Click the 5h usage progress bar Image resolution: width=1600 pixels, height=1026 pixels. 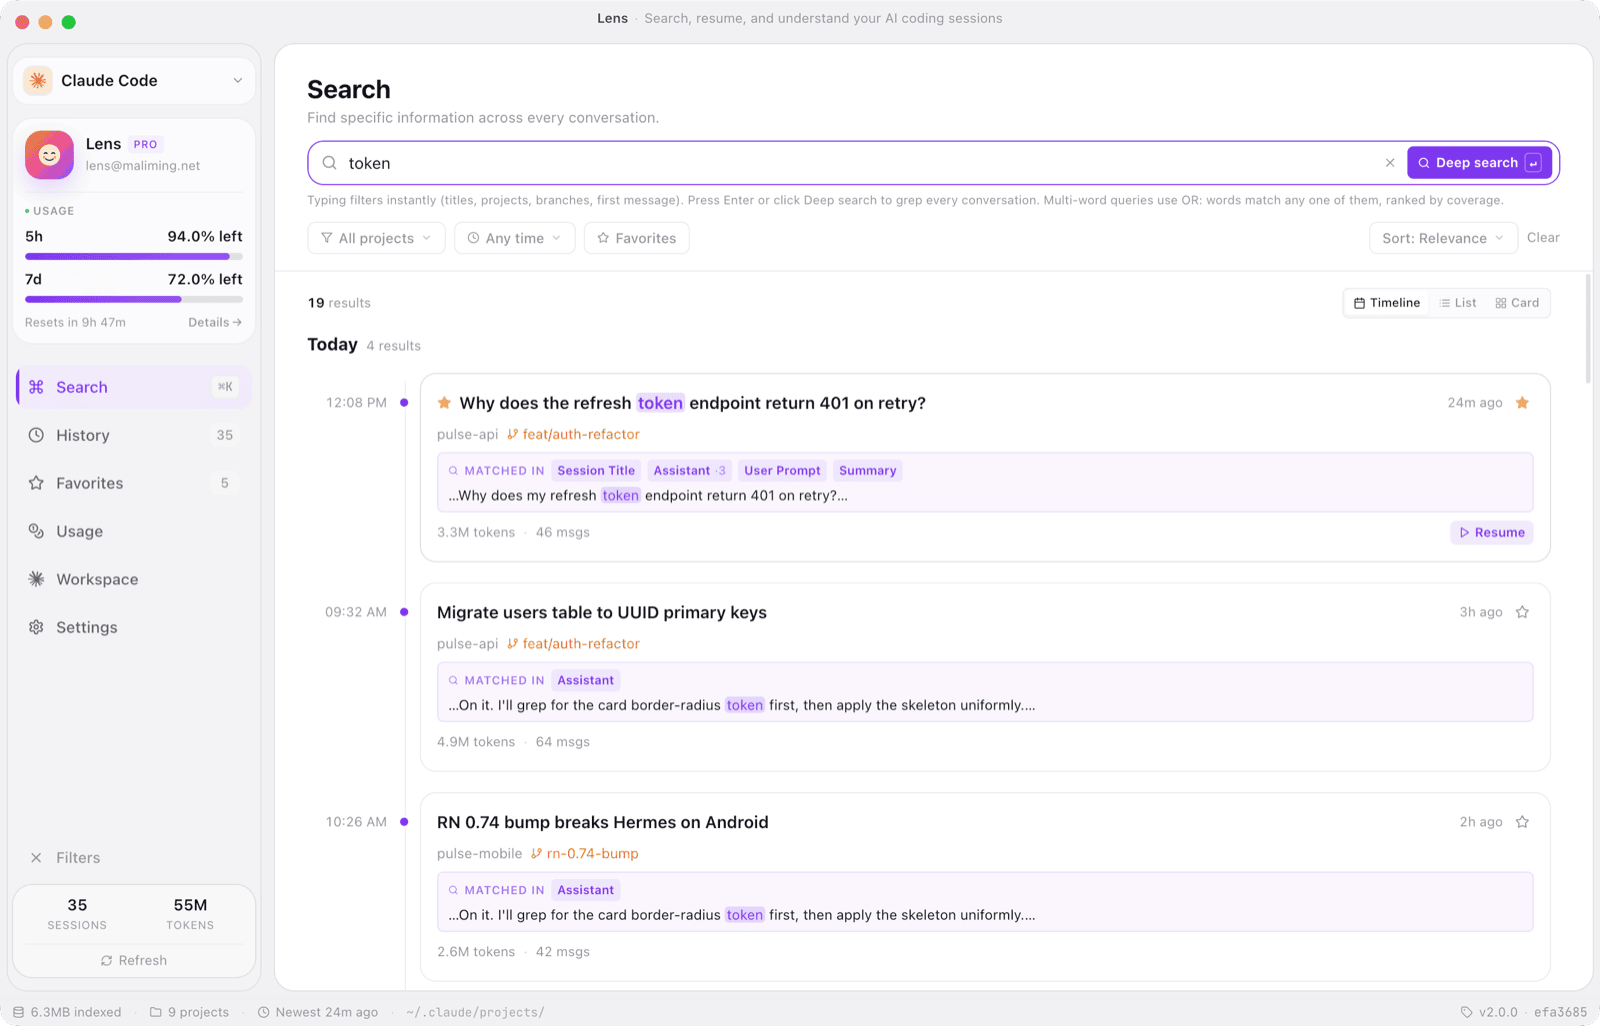[x=134, y=257]
